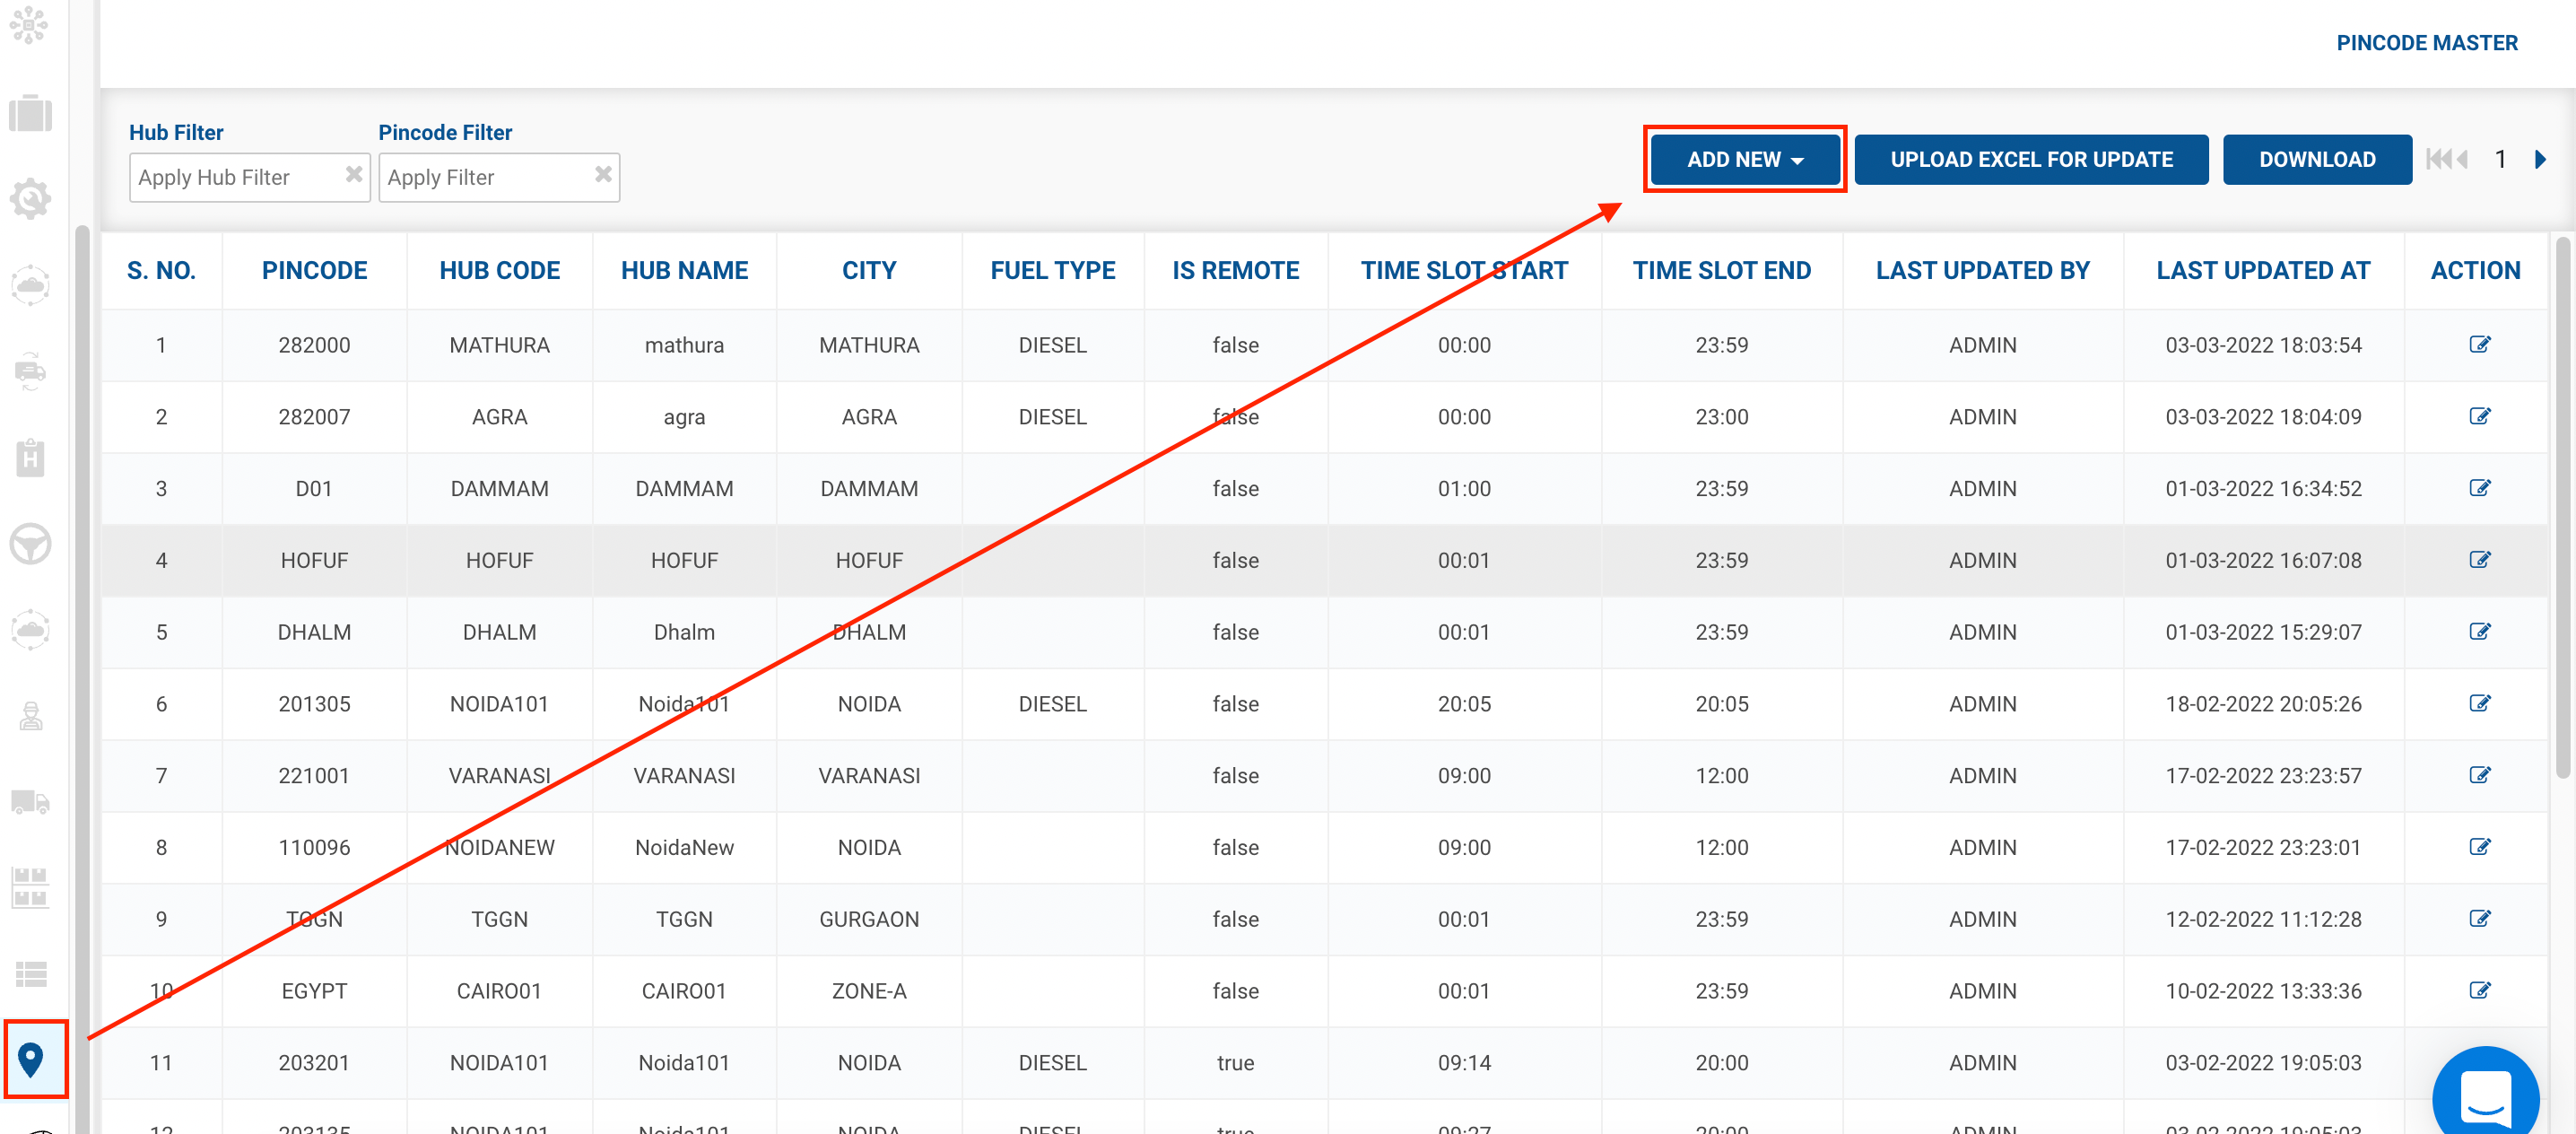This screenshot has height=1134, width=2576.
Task: Click UPLOAD EXCEL FOR UPDATE button
Action: pos(2030,160)
